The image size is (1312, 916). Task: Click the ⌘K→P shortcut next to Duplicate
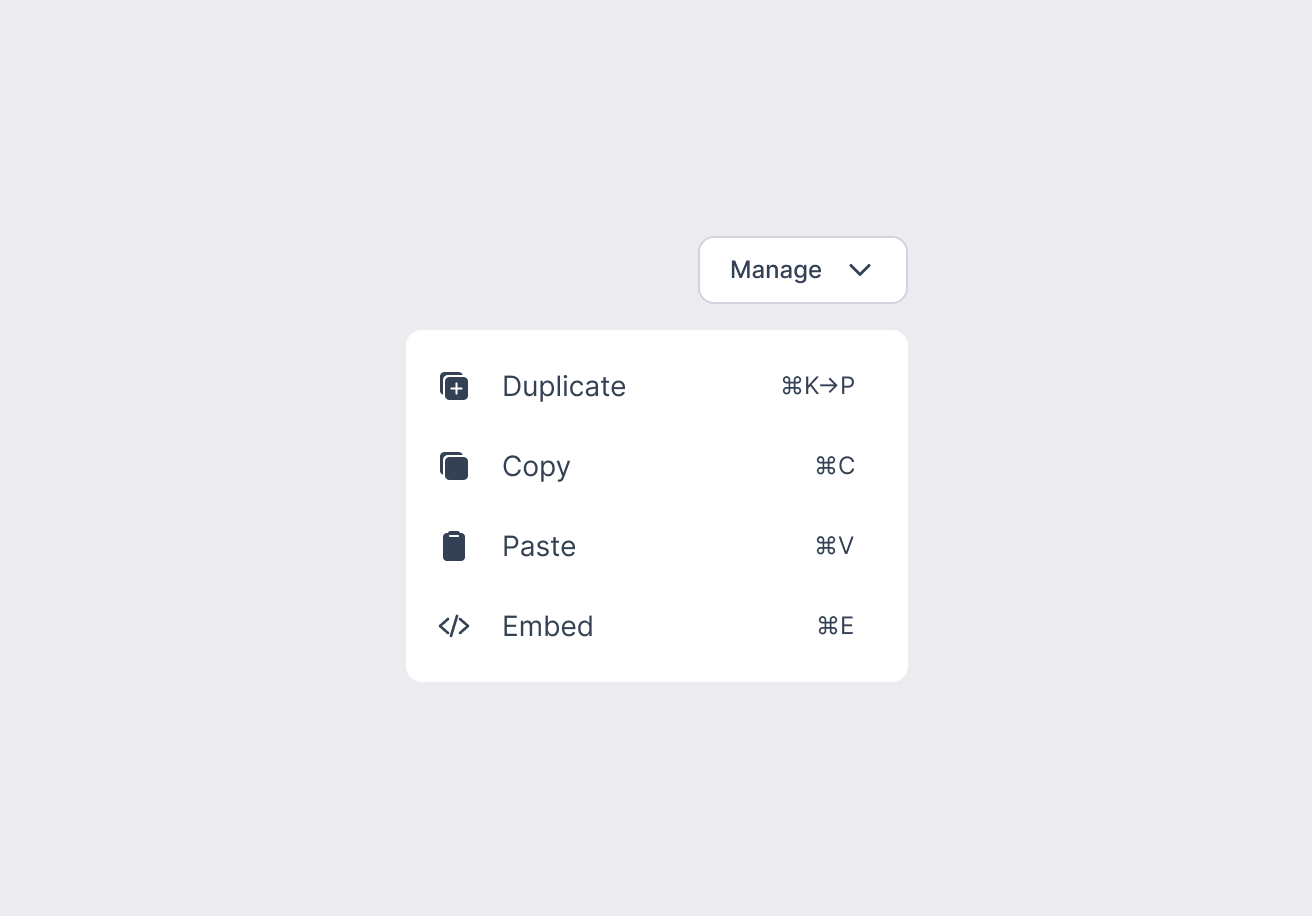(x=818, y=386)
